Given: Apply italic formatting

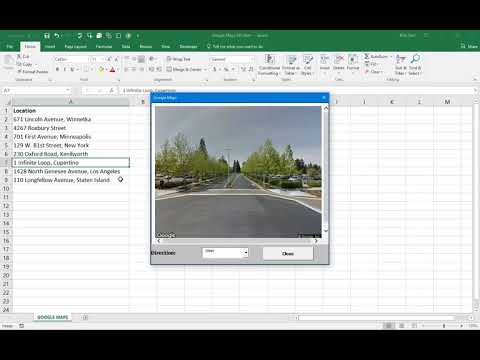Looking at the screenshot, I should [65, 69].
